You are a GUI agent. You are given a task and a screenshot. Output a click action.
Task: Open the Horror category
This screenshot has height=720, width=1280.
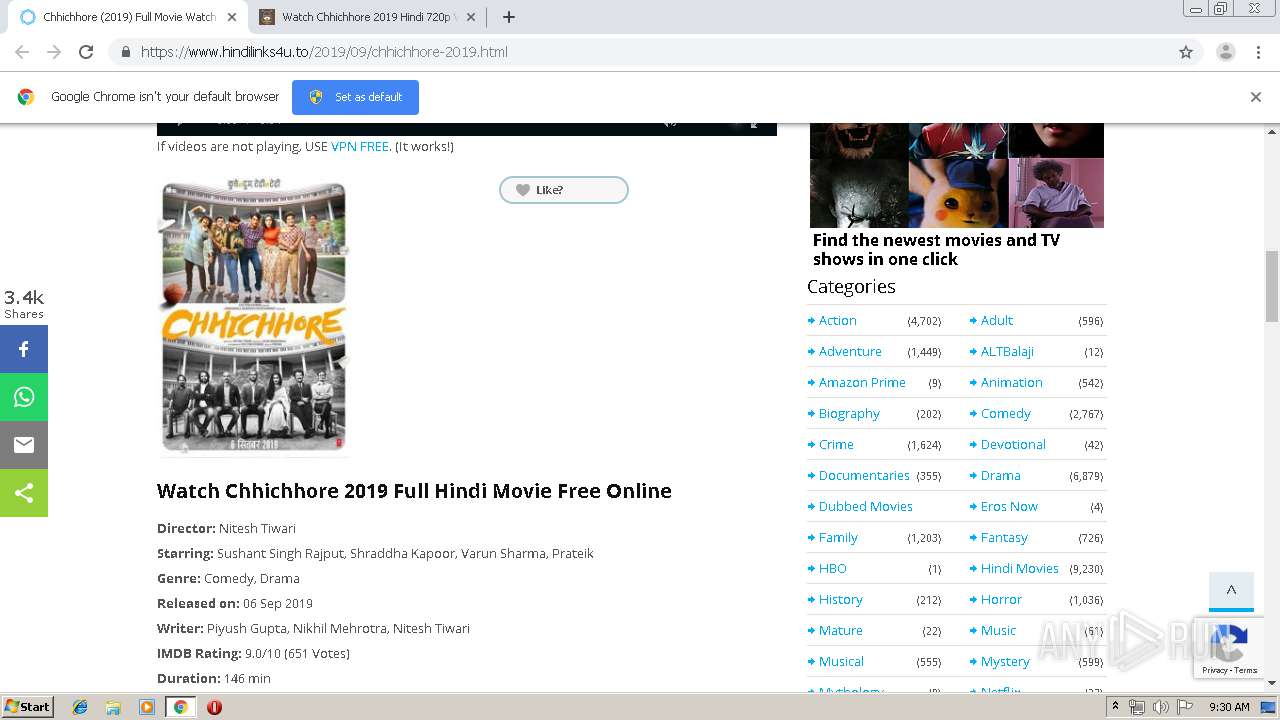point(1001,599)
